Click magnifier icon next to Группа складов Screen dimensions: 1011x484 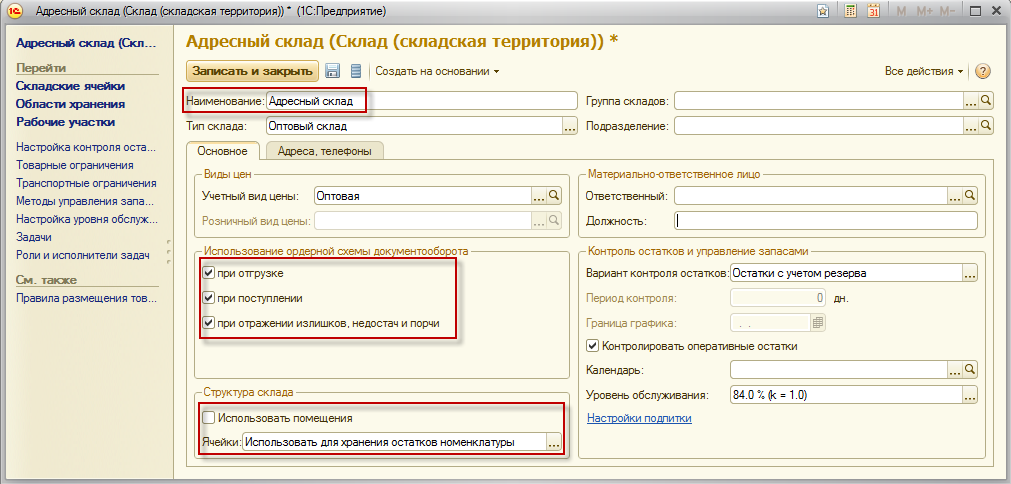(x=986, y=100)
